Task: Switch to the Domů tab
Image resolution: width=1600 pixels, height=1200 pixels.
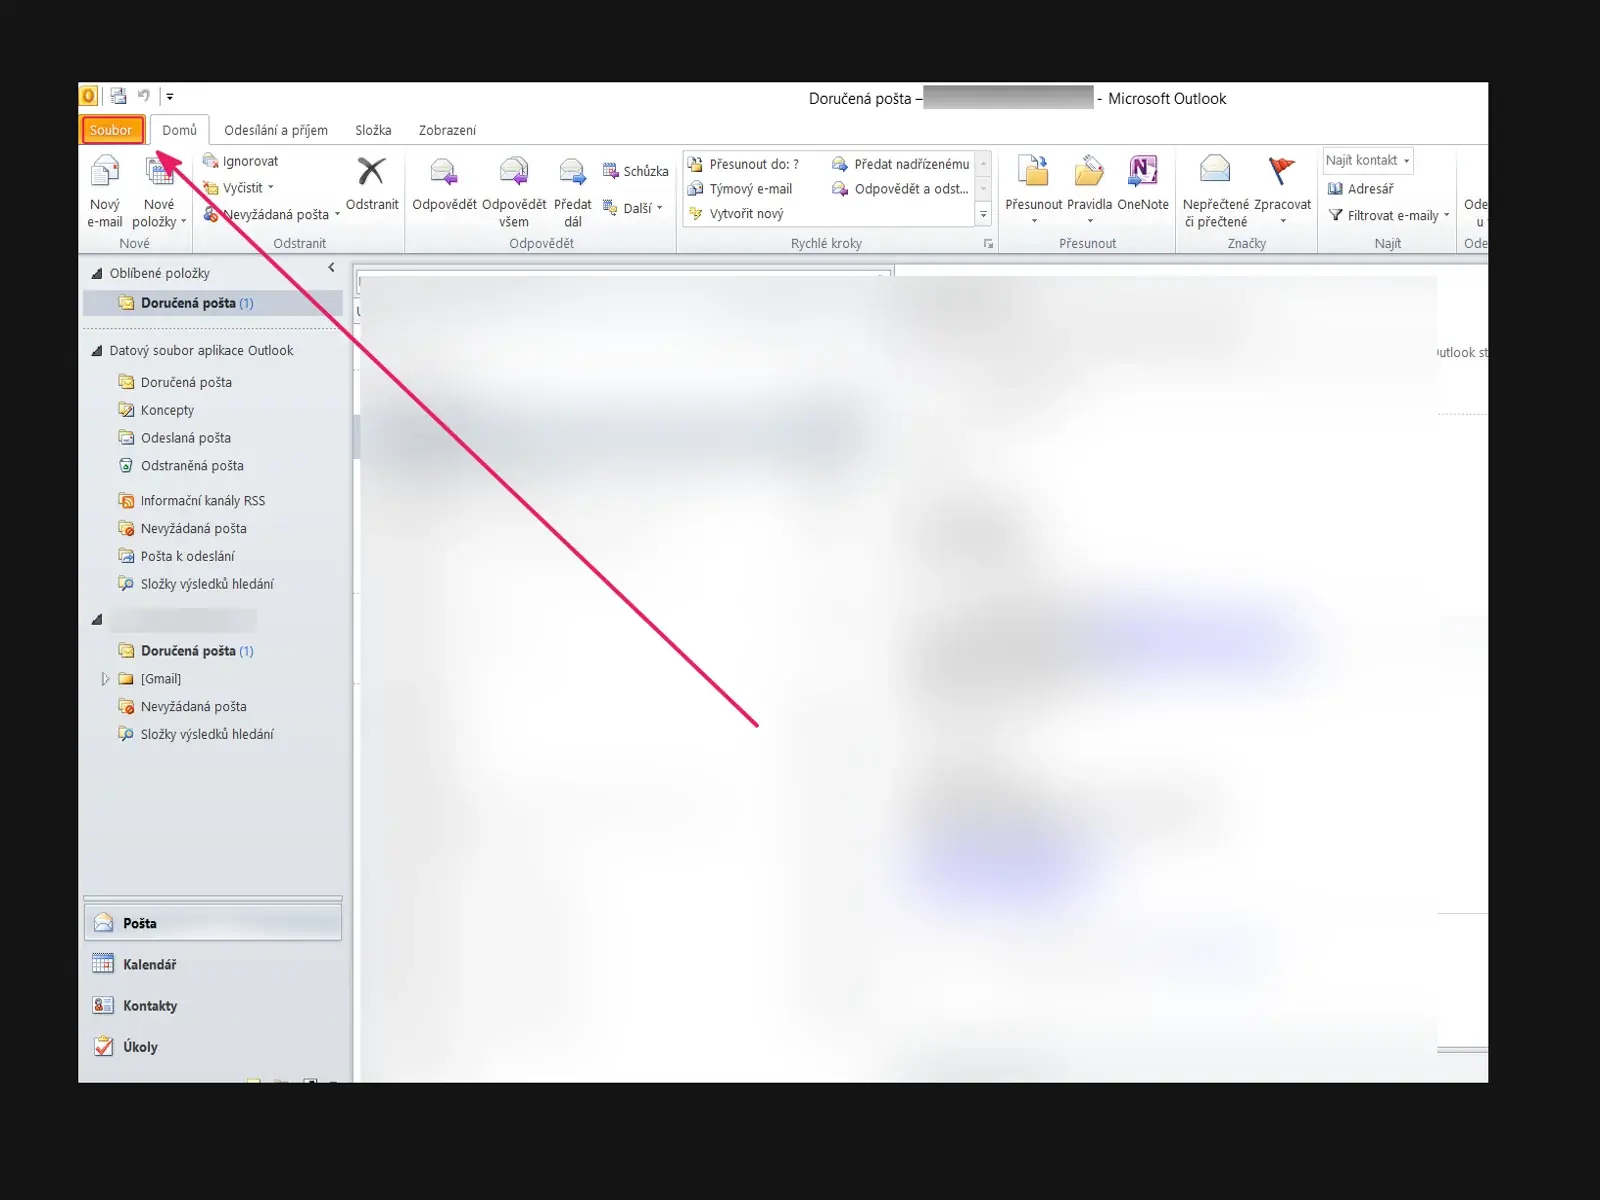Action: [x=180, y=130]
